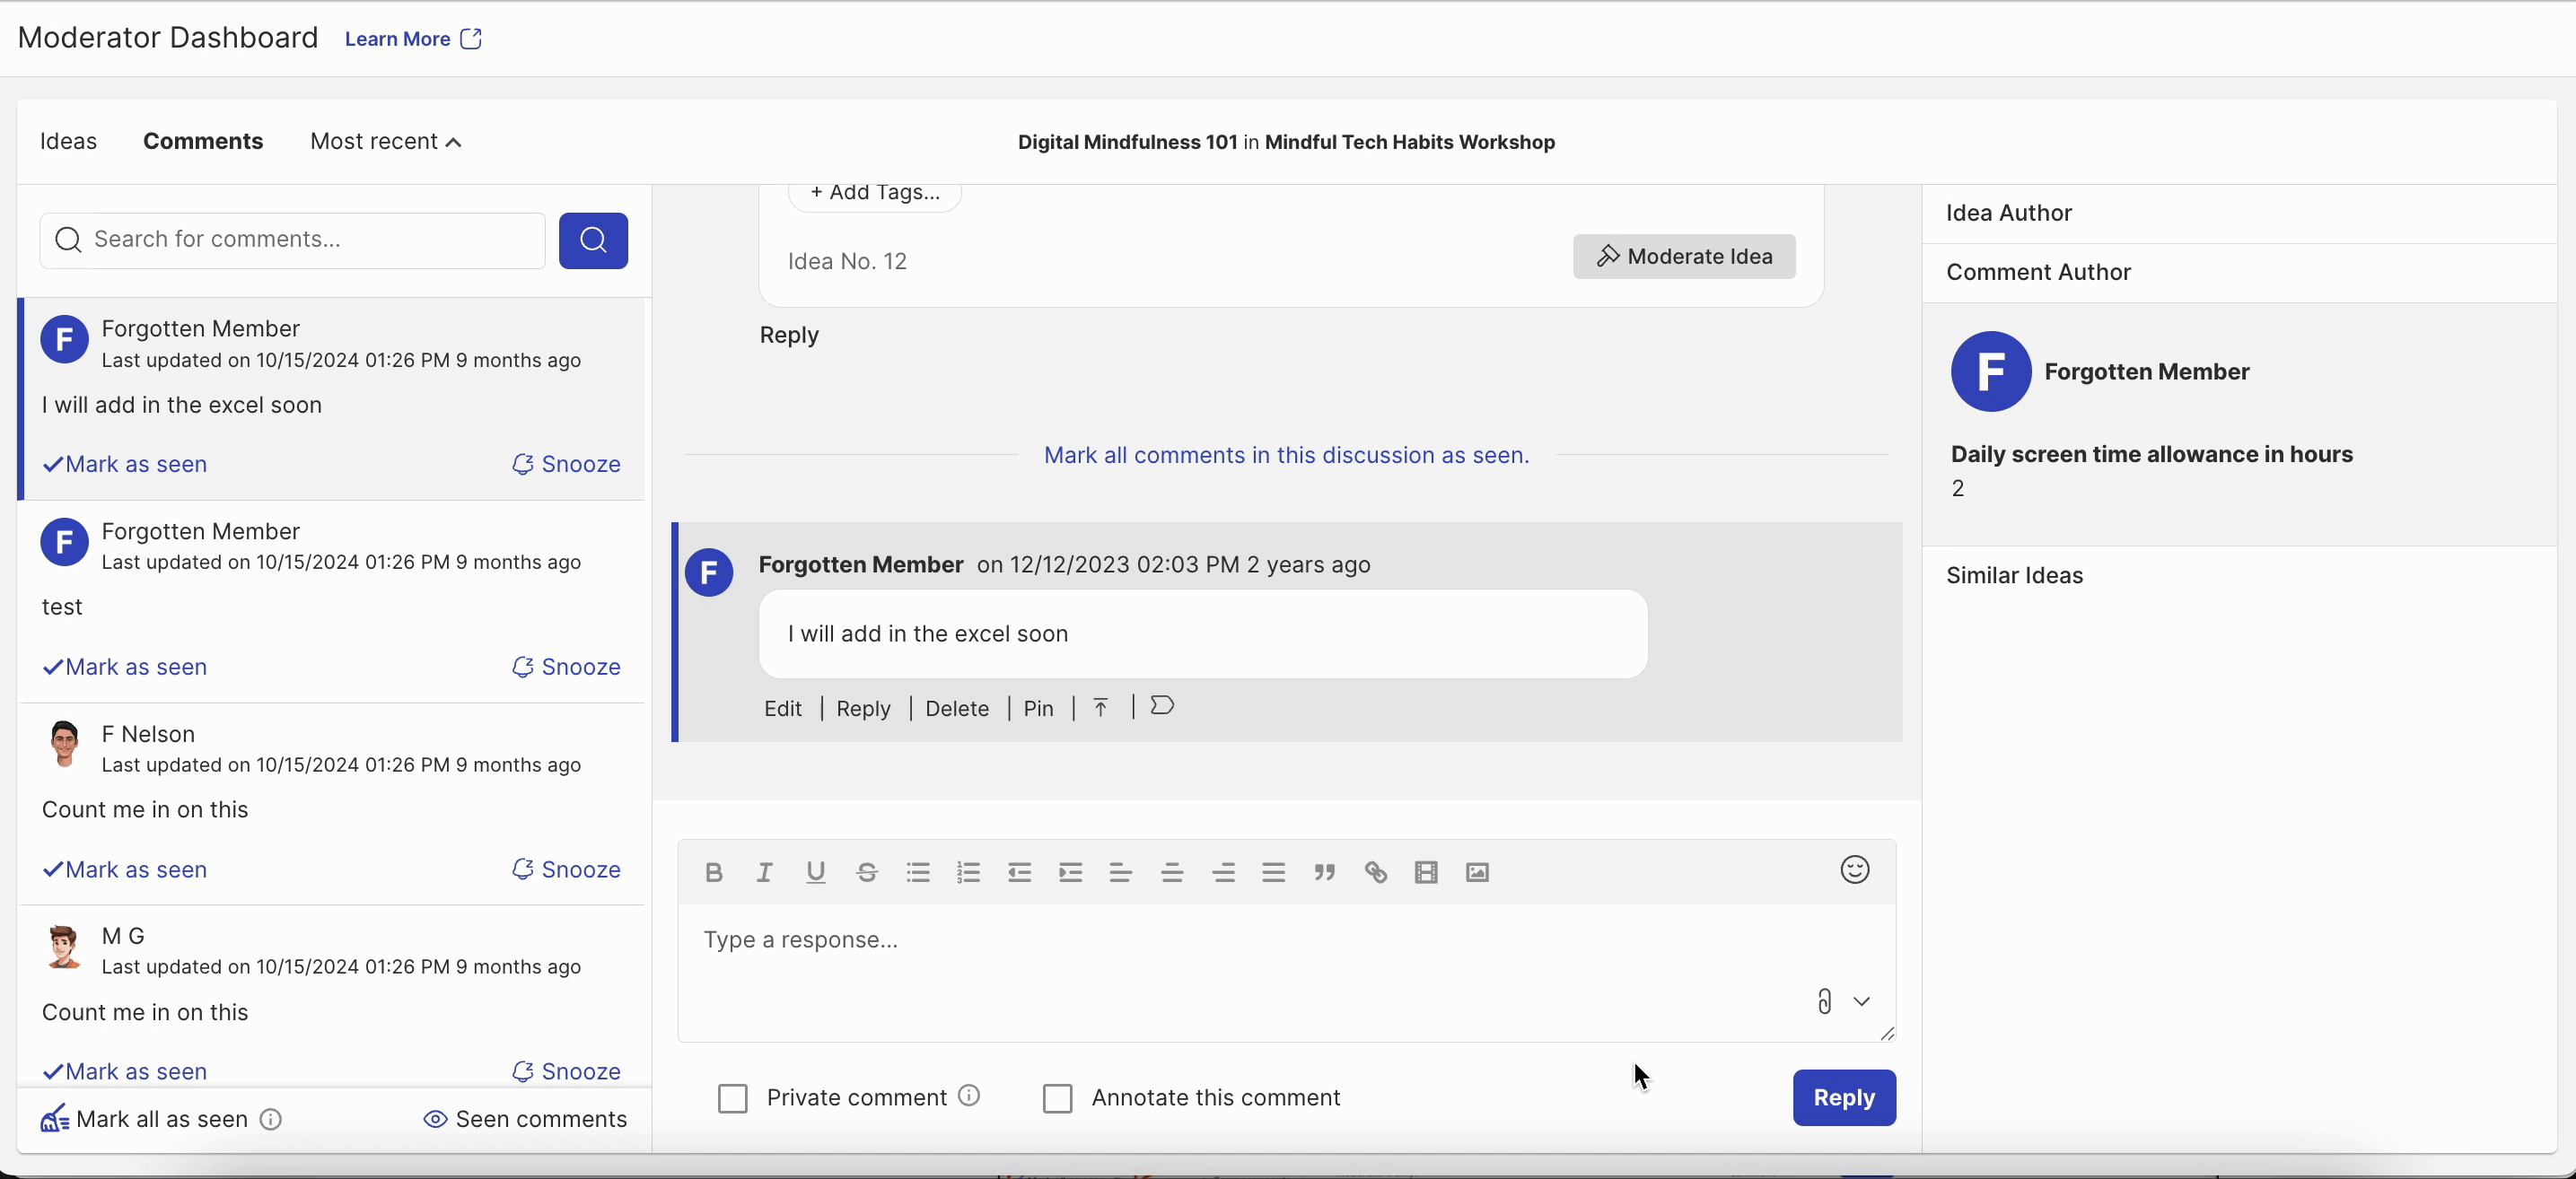Switch to the Ideas tab

[x=68, y=142]
